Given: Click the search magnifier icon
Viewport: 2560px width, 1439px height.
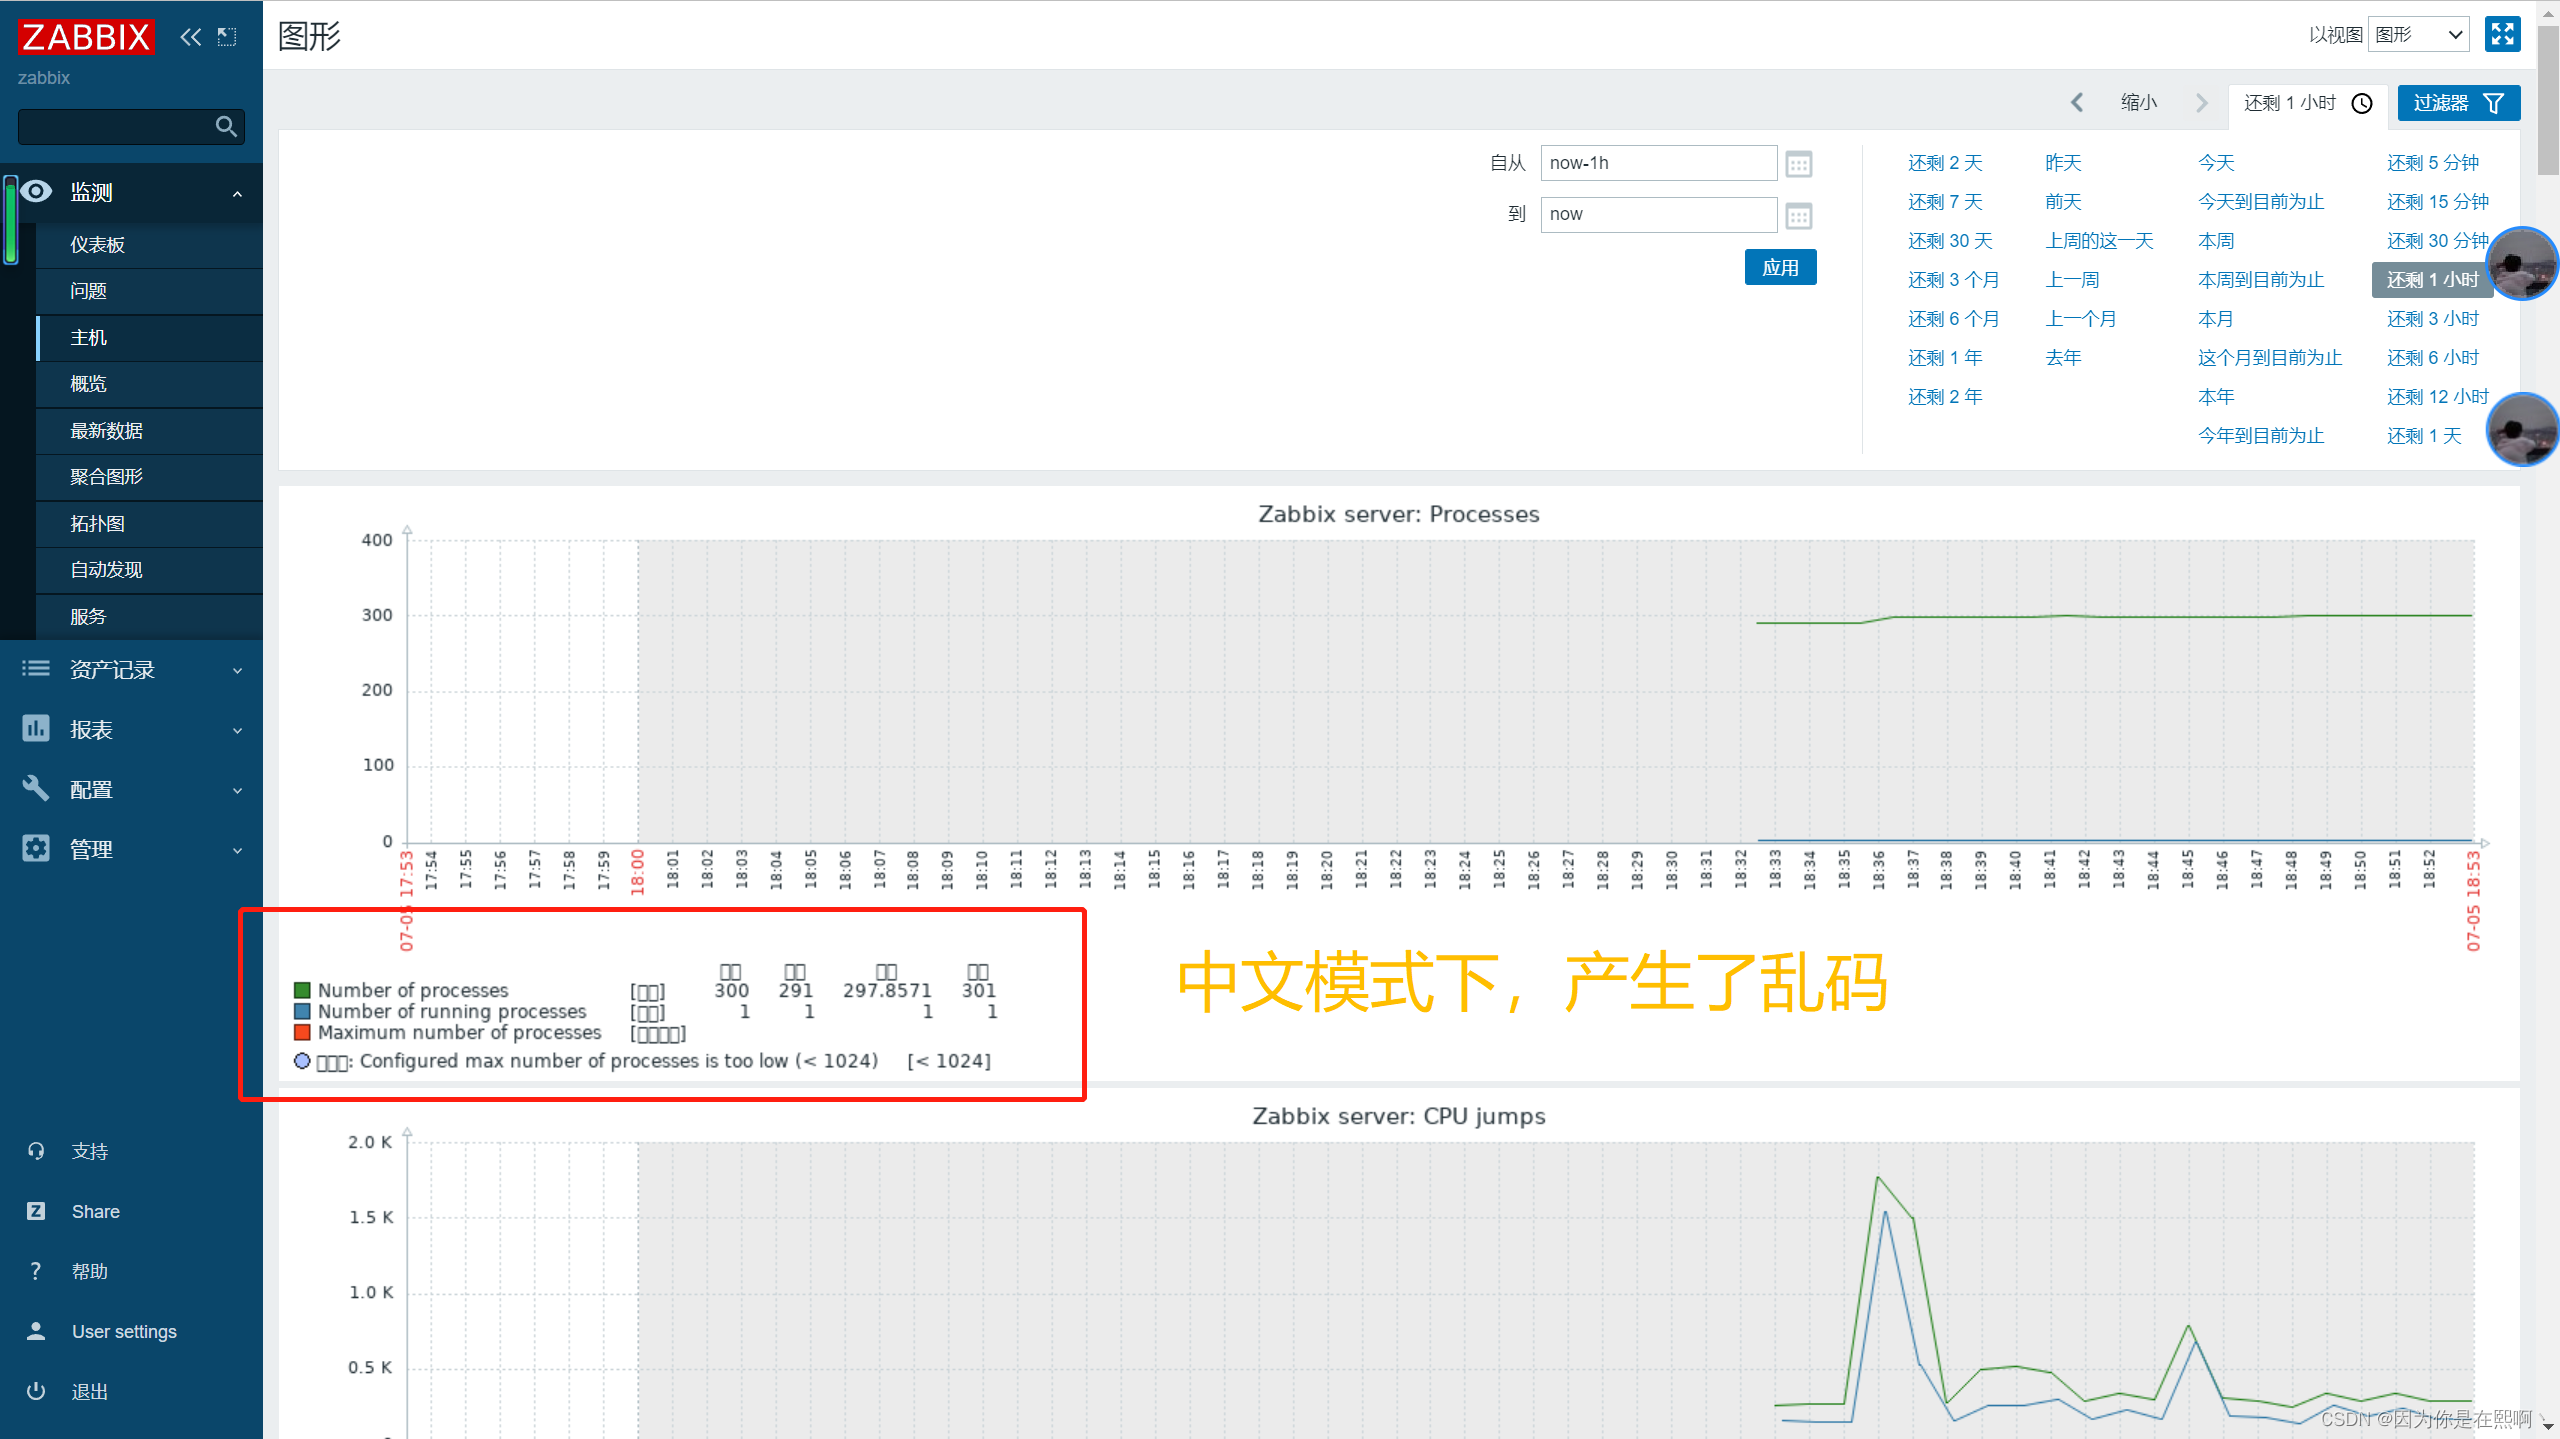Looking at the screenshot, I should click(x=226, y=126).
